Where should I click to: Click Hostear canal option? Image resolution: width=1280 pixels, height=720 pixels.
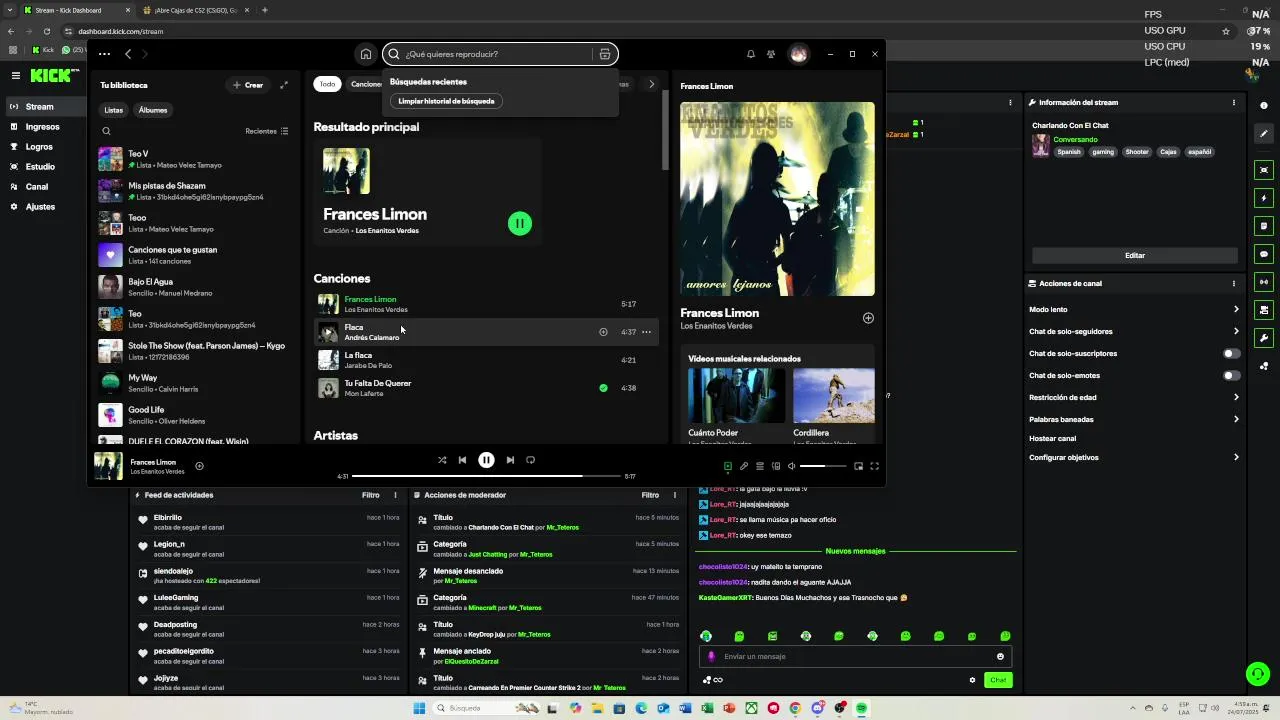[1052, 438]
